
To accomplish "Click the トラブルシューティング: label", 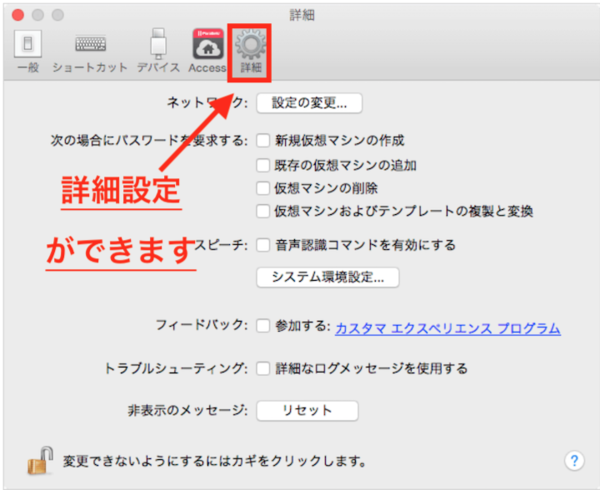I will (x=176, y=369).
